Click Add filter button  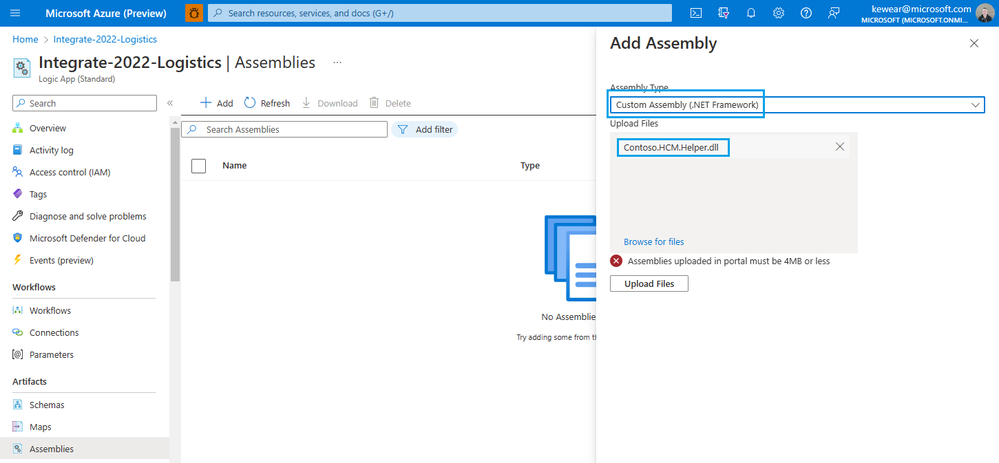coord(424,129)
